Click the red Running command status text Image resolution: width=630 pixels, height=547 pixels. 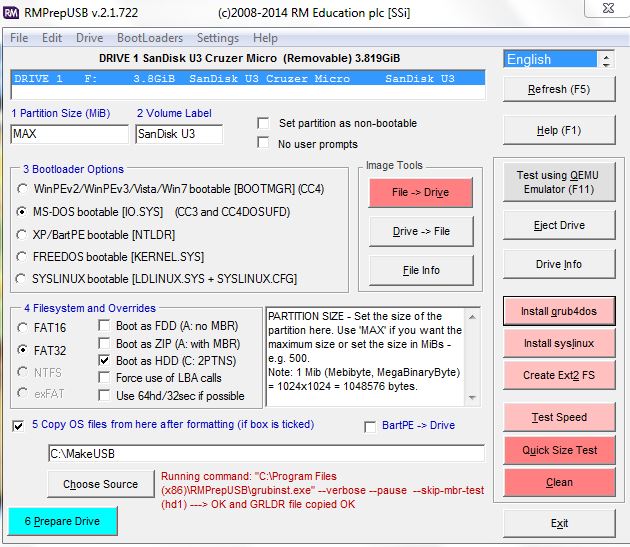(322, 490)
